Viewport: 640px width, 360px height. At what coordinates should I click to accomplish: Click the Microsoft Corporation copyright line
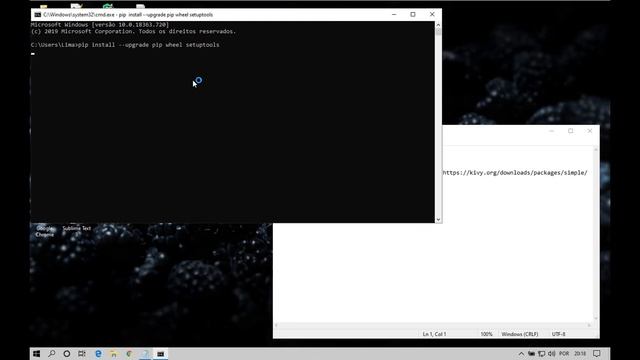click(x=133, y=31)
